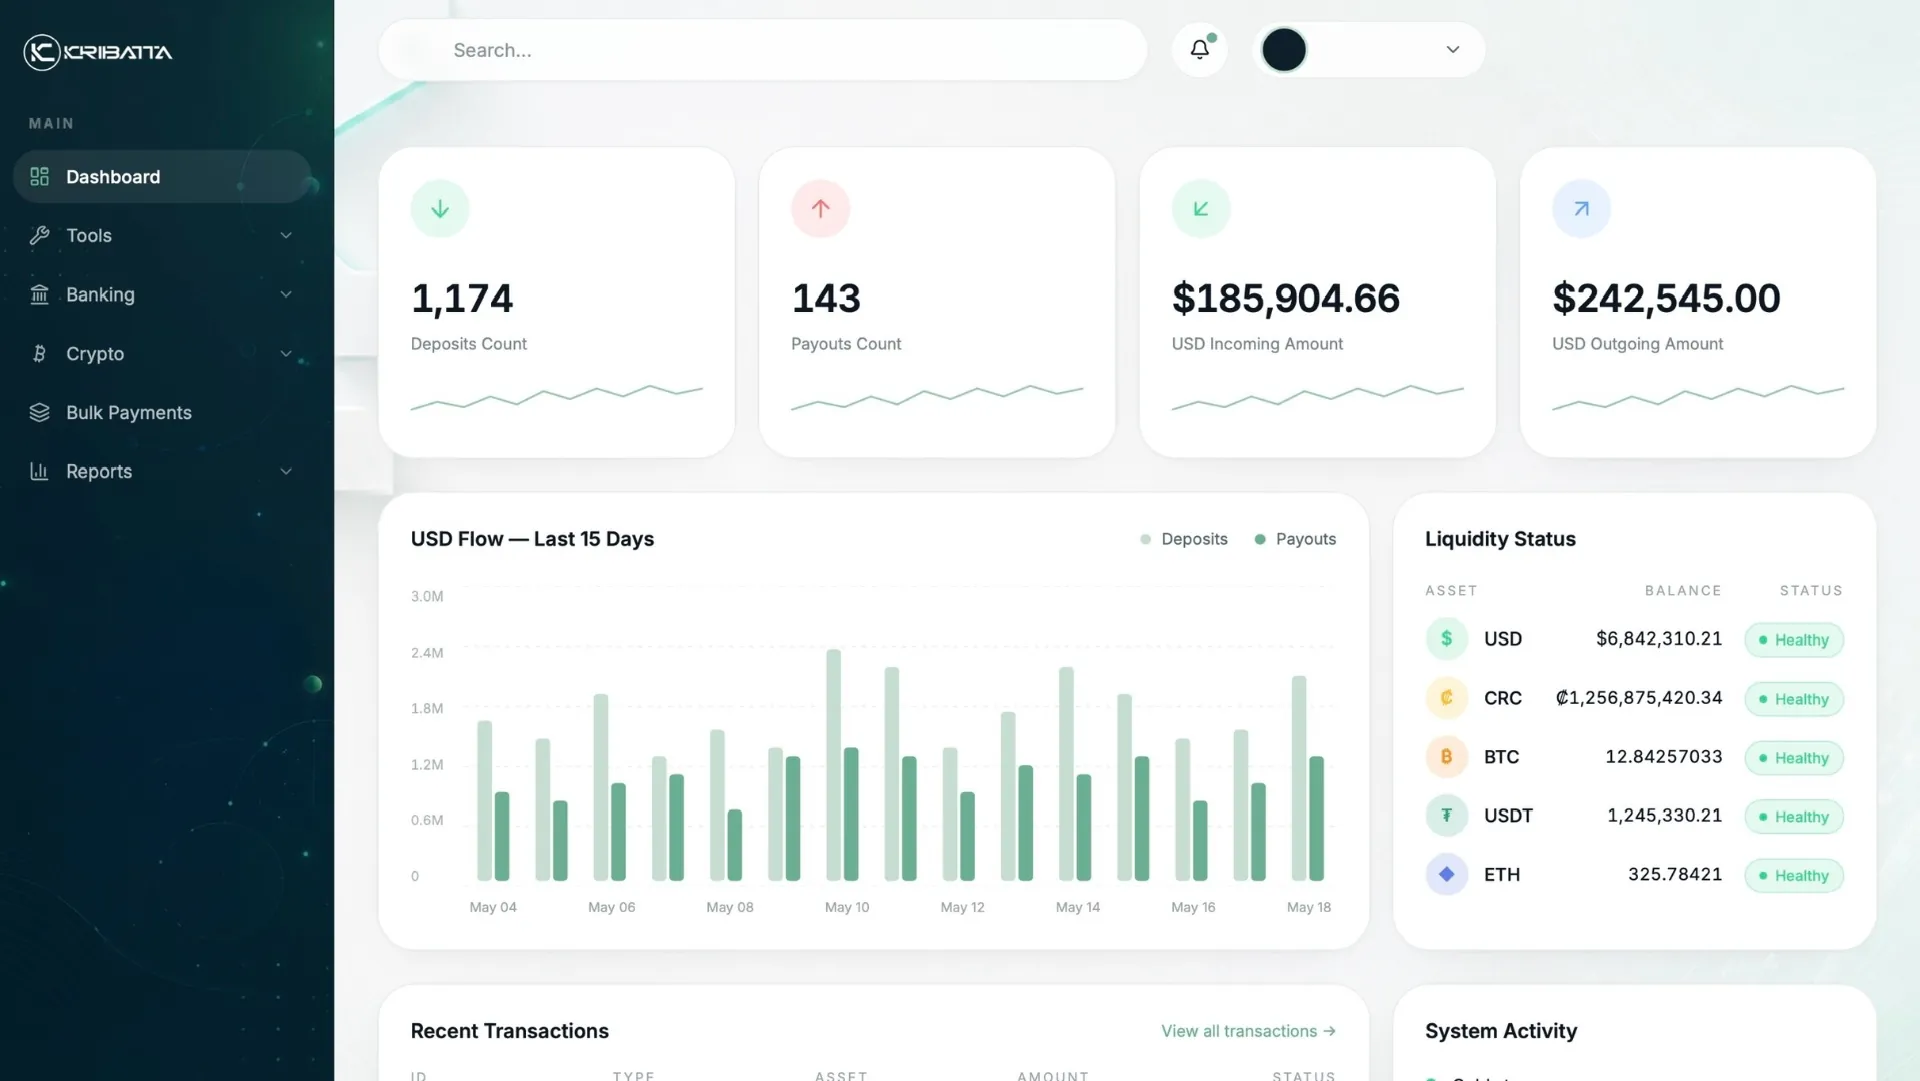Click the Kribatta logo
This screenshot has width=1920, height=1081.
[98, 52]
